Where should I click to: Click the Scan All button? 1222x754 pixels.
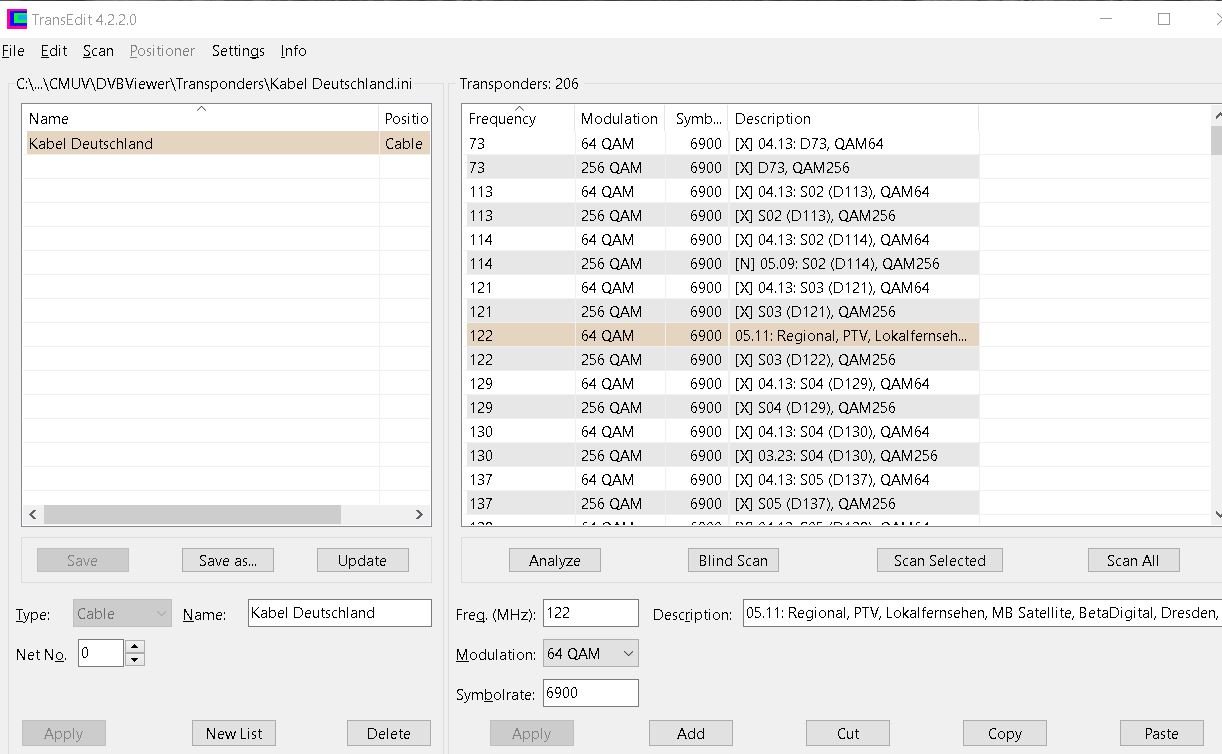(x=1132, y=561)
